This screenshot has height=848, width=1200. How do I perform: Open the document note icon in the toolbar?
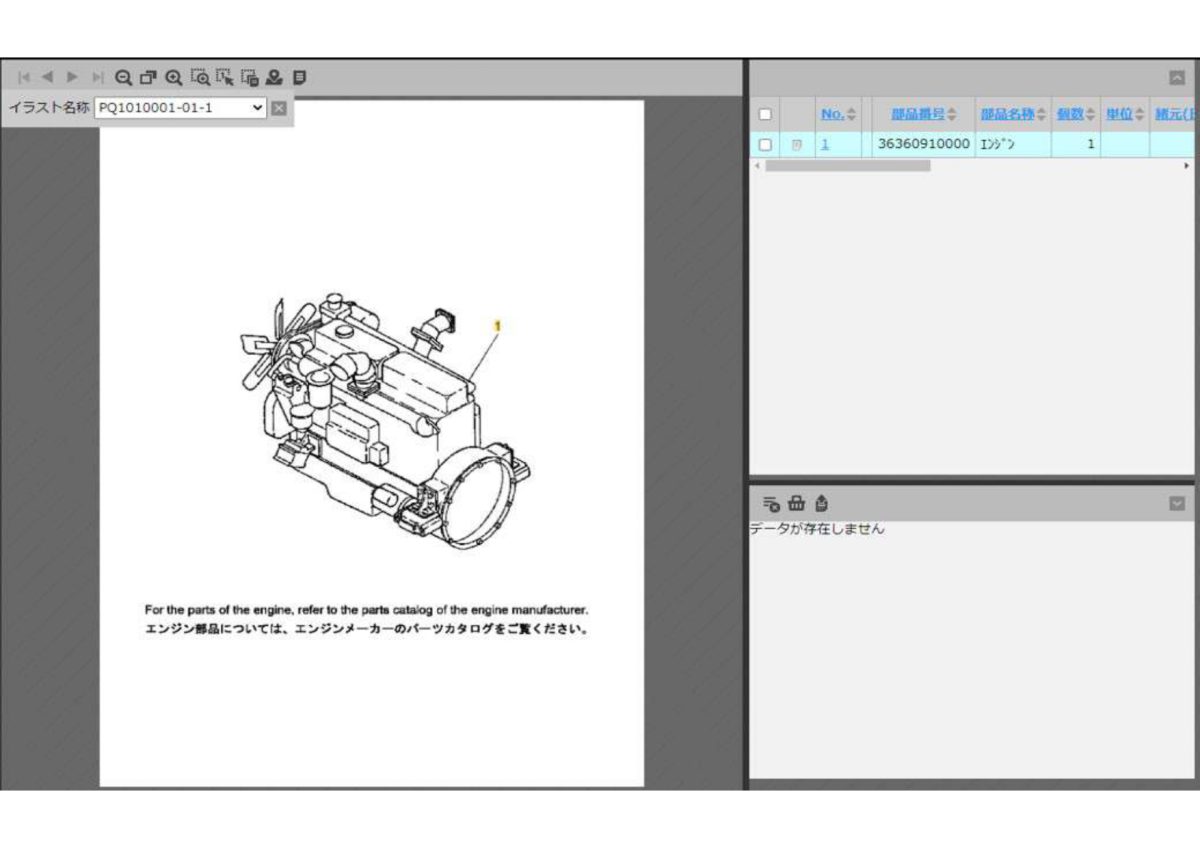(x=299, y=77)
